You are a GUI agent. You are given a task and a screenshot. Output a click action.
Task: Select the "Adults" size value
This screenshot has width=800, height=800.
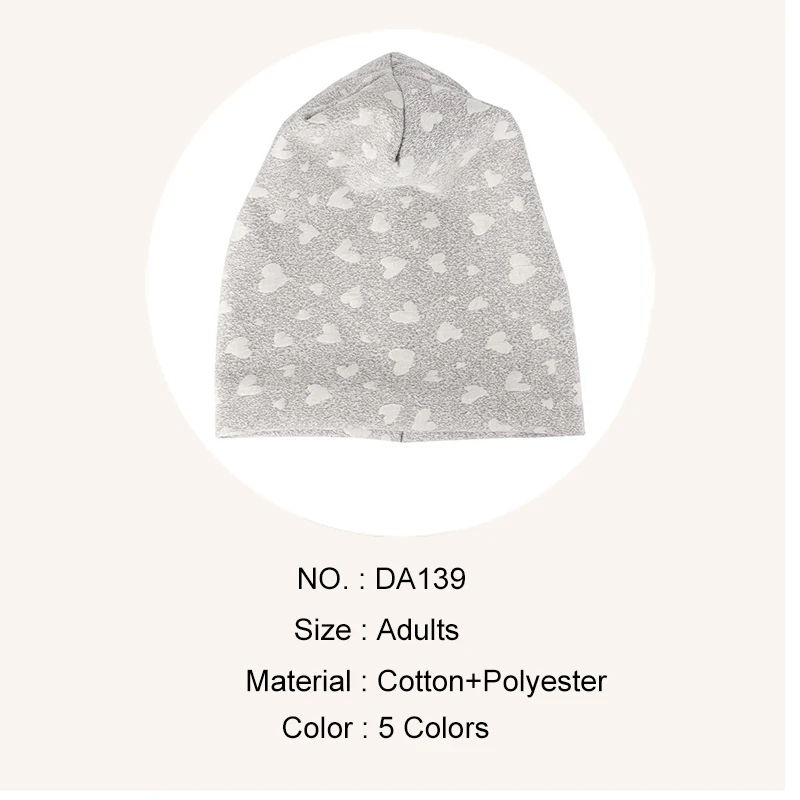pyautogui.click(x=418, y=630)
